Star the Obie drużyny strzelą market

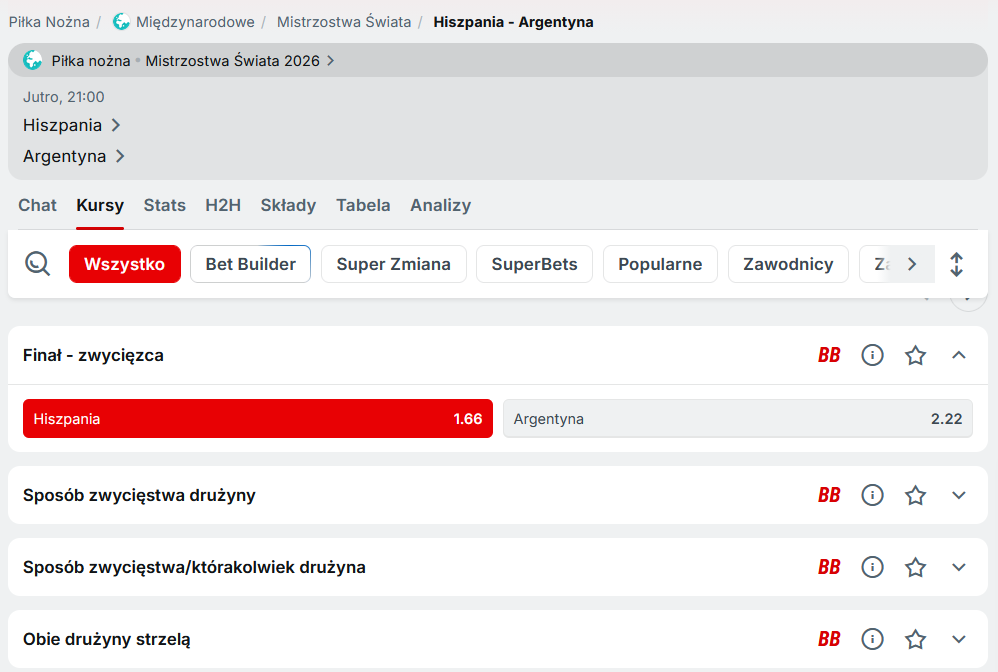pos(915,639)
